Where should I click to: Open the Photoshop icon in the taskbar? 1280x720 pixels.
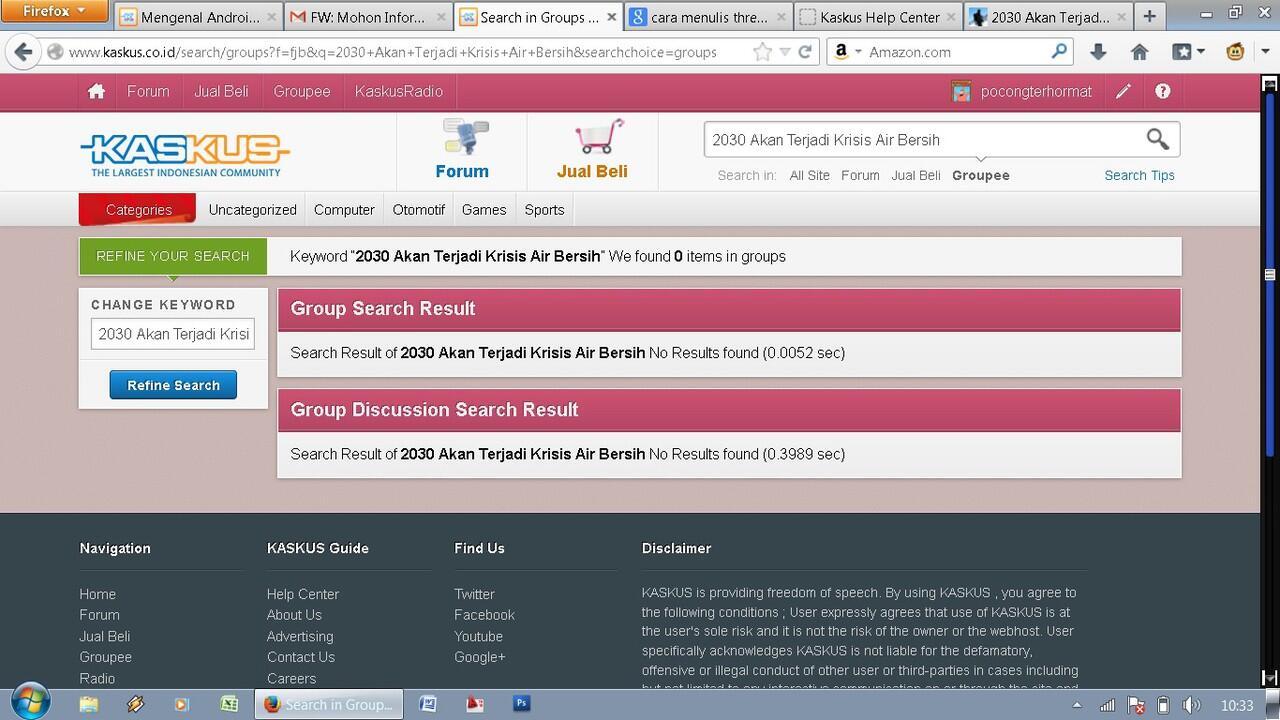pos(521,703)
